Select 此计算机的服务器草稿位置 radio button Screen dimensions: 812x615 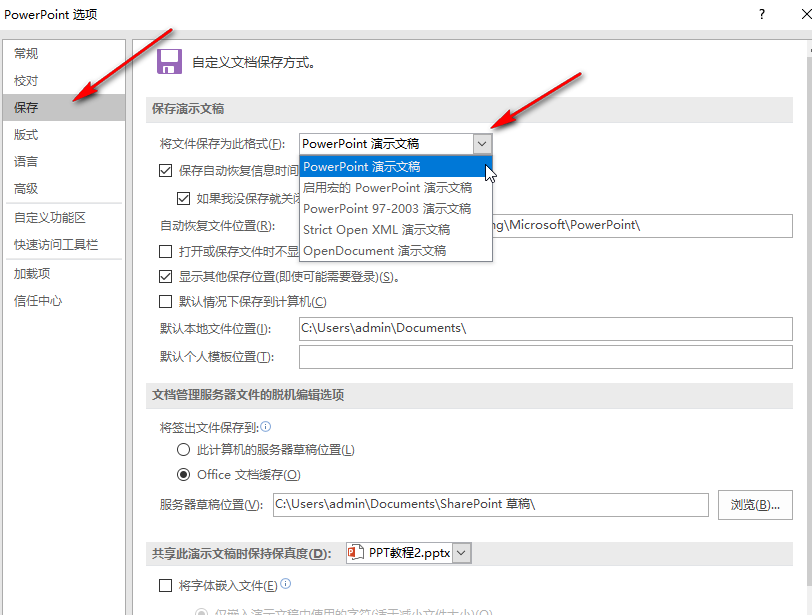183,450
